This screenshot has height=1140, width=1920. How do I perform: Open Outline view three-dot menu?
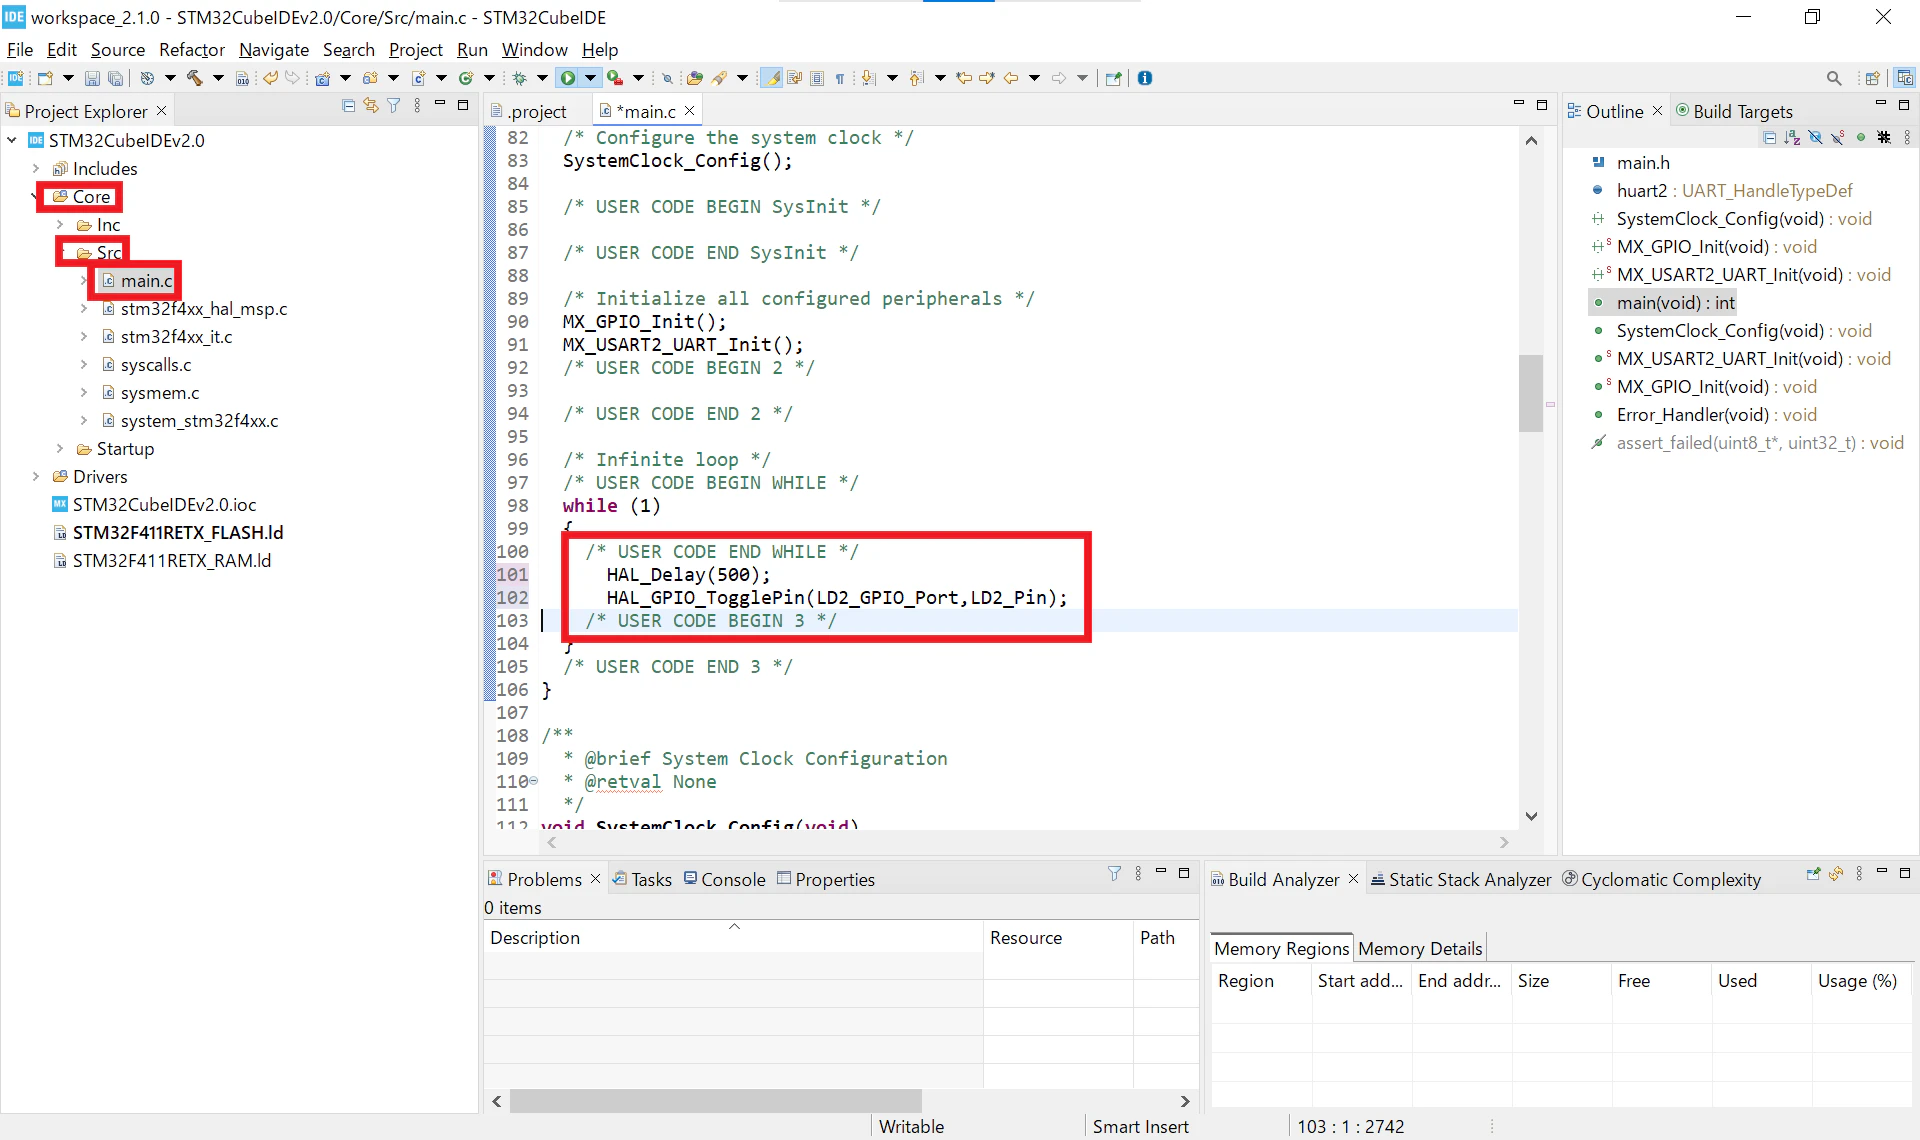click(1907, 137)
